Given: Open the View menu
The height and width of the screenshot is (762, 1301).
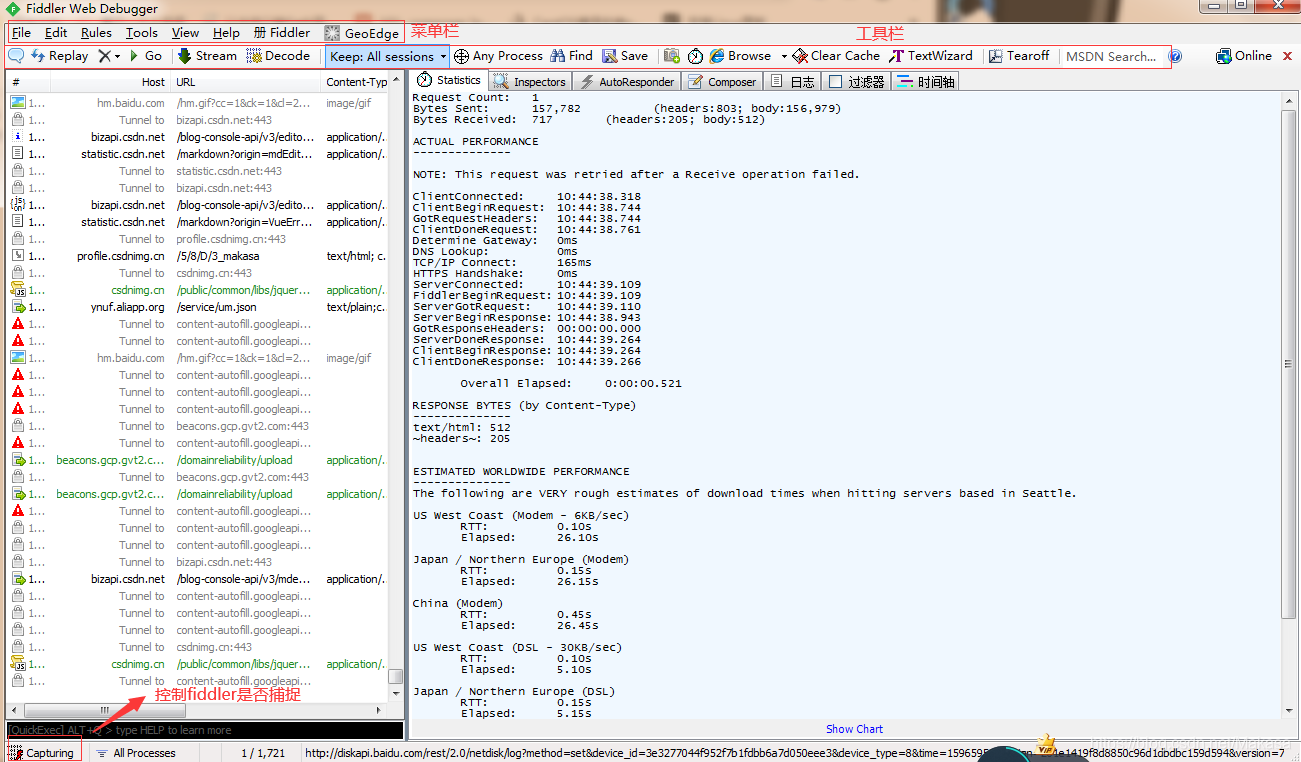Looking at the screenshot, I should coord(185,33).
